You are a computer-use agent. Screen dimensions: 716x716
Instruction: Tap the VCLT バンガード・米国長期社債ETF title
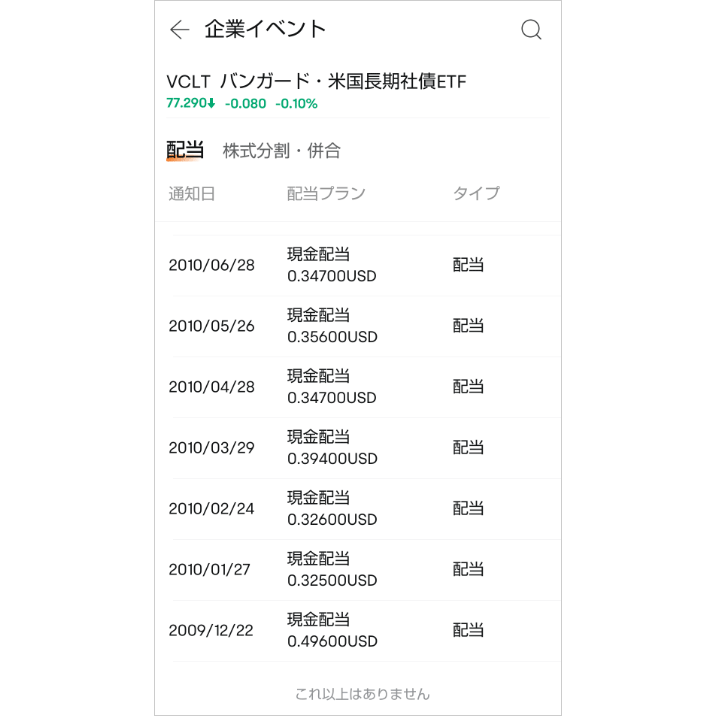(316, 82)
